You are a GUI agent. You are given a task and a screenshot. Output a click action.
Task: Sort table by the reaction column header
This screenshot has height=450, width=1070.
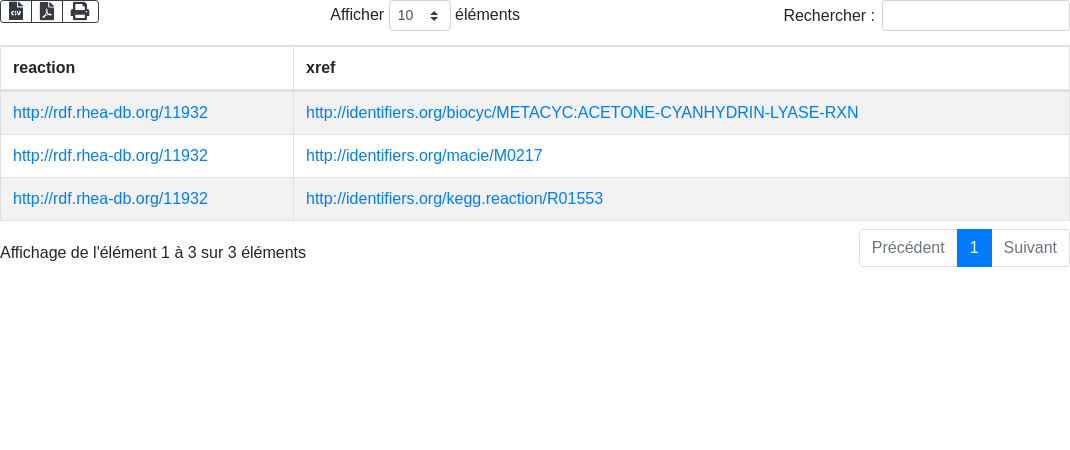click(x=44, y=67)
